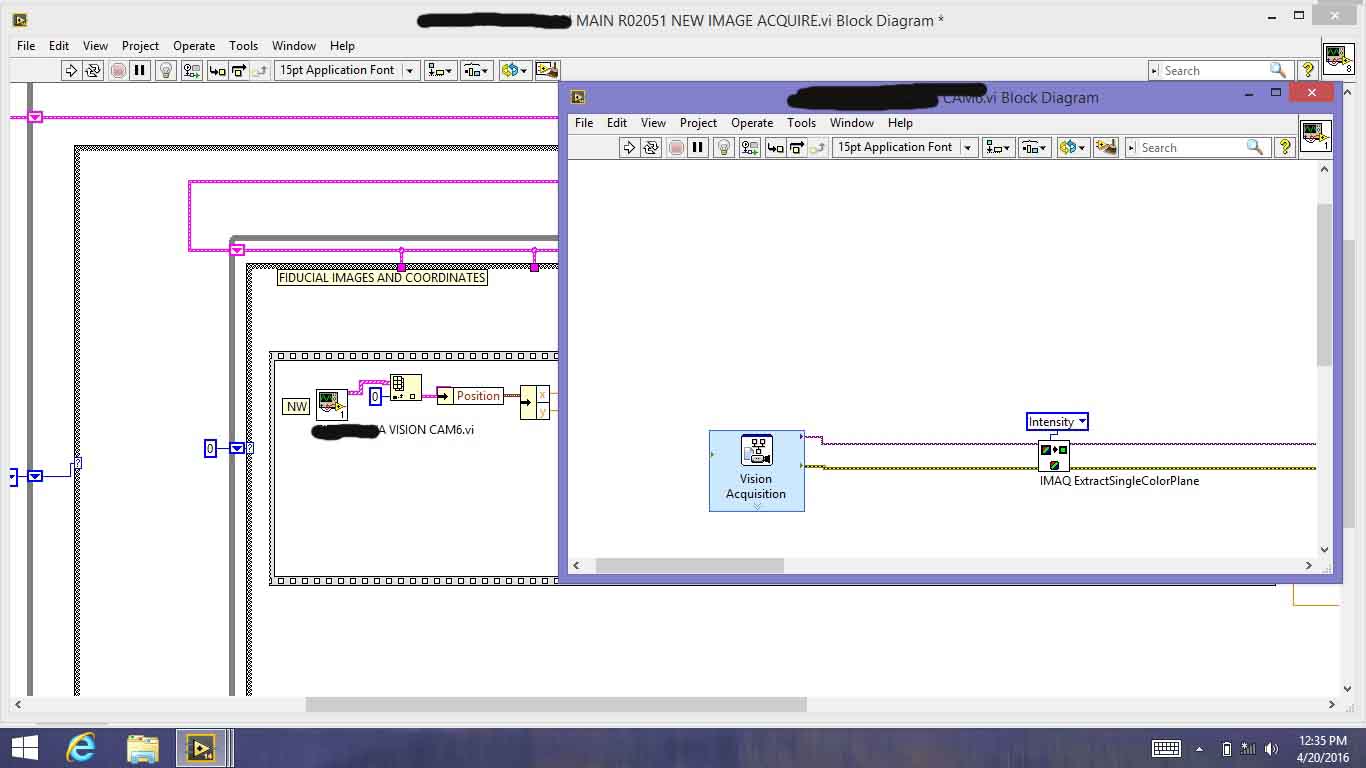The width and height of the screenshot is (1366, 768).
Task: Click the FIDUCIAL IMAGES AND COORDINATES label
Action: [382, 278]
